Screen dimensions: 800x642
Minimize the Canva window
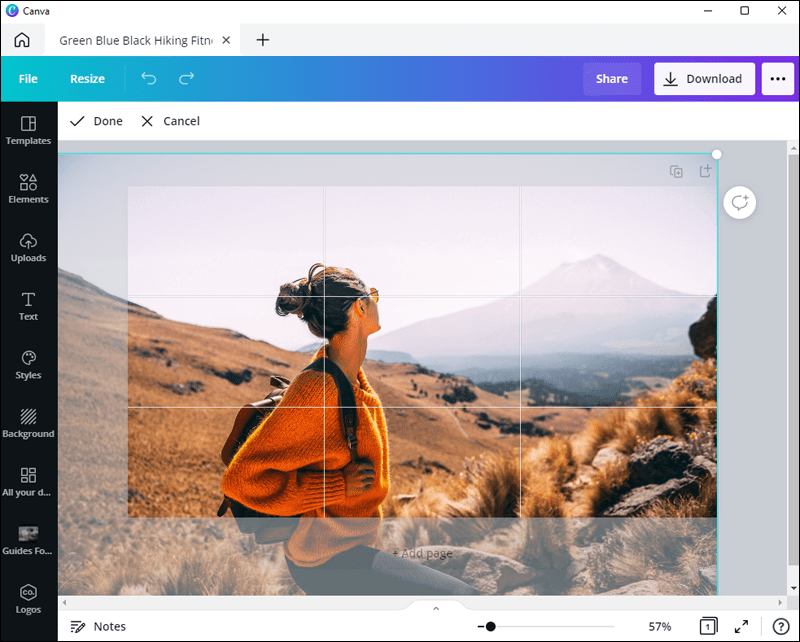point(708,11)
